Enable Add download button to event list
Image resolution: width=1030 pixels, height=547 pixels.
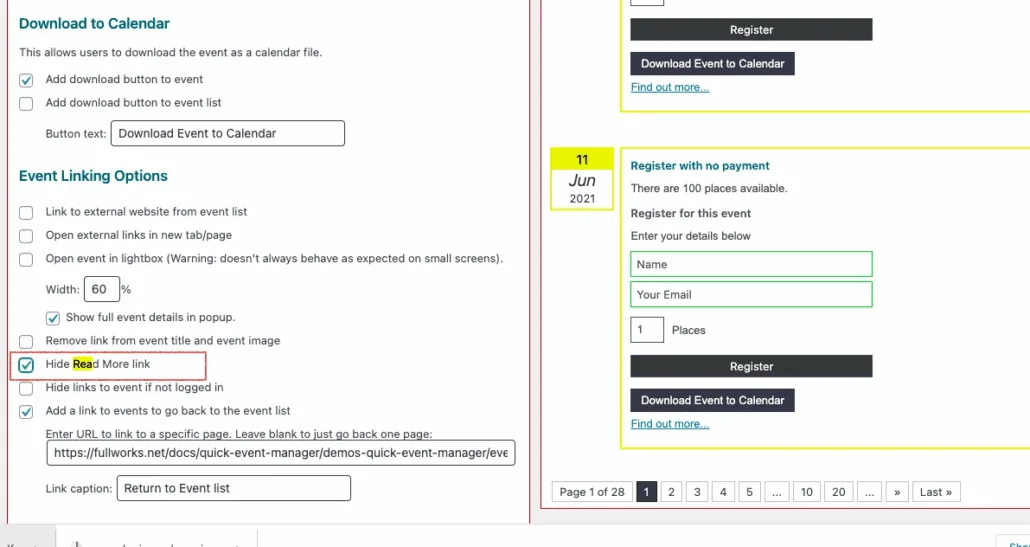(x=26, y=104)
